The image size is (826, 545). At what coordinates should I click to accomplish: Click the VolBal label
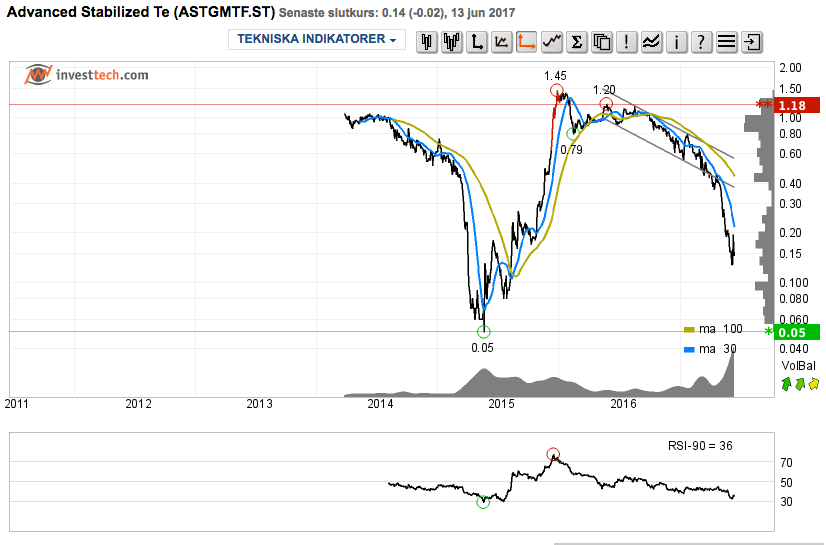pyautogui.click(x=799, y=366)
